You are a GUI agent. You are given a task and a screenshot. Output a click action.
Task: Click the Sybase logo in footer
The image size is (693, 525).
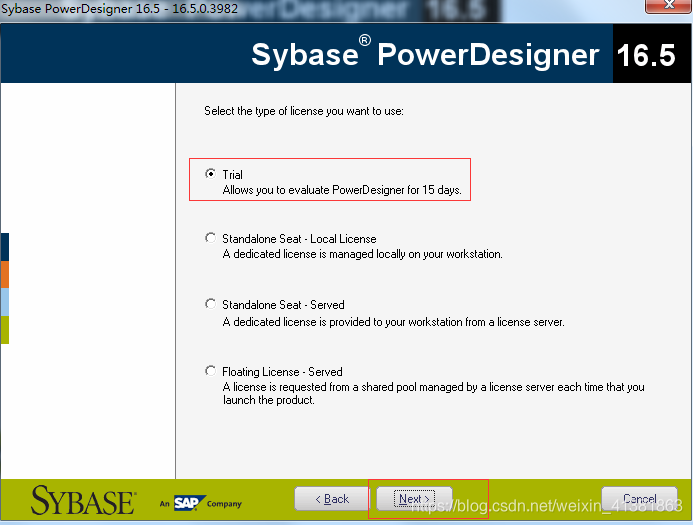[x=84, y=500]
